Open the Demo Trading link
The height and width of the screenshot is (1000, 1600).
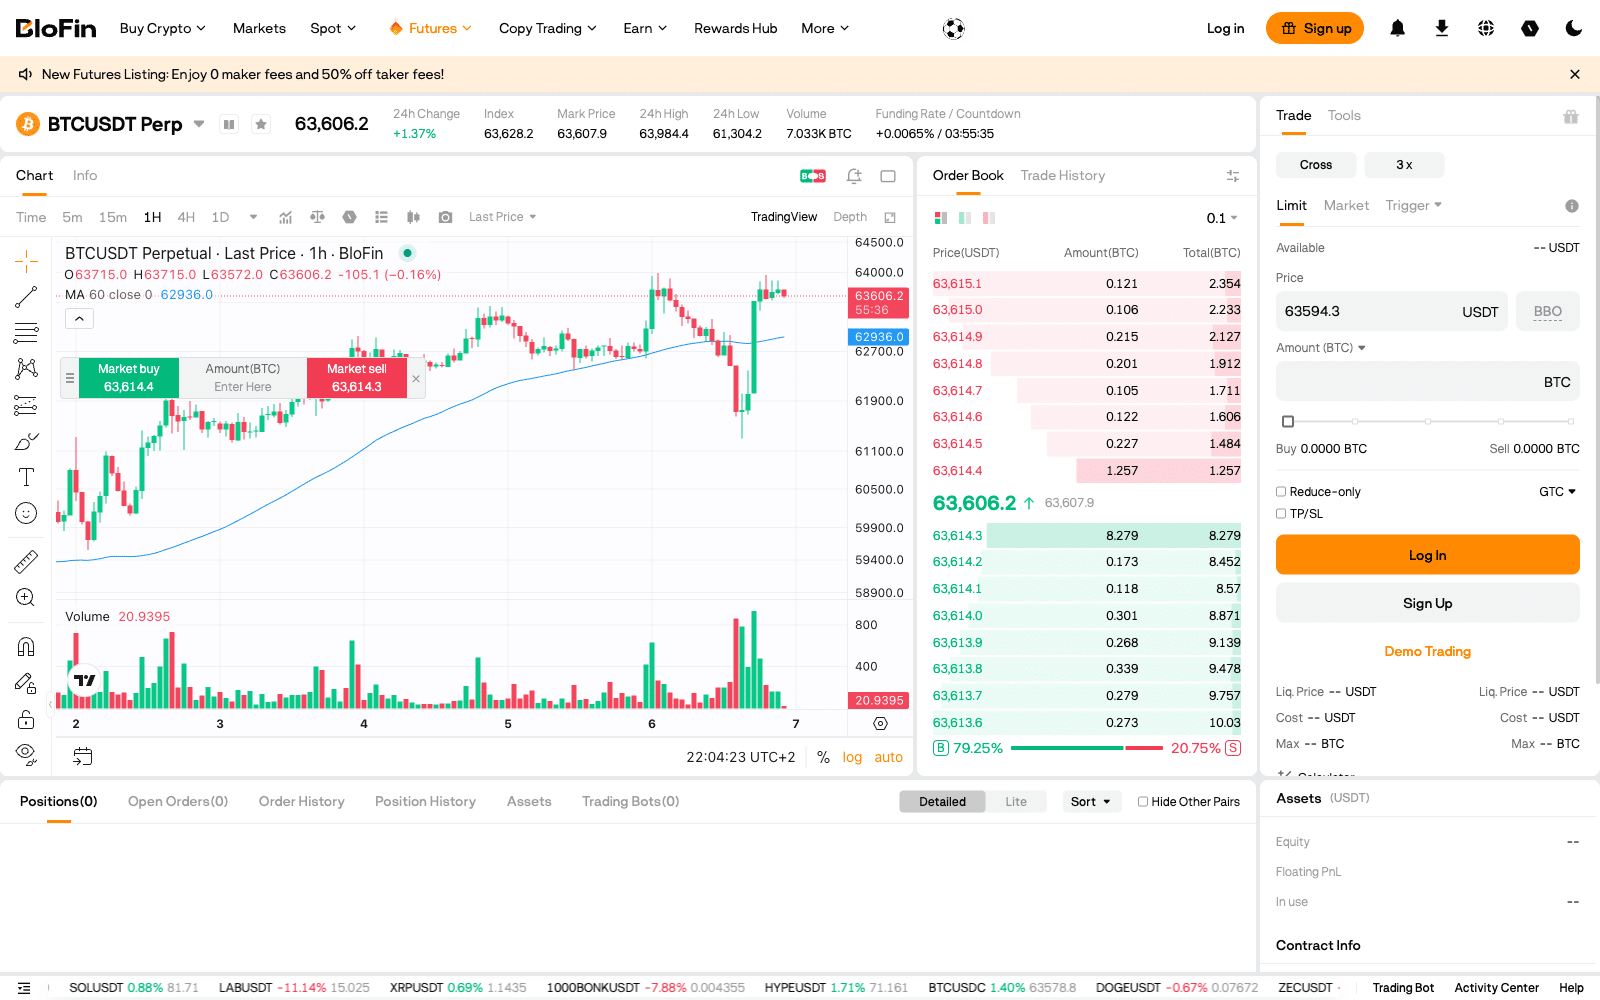click(x=1427, y=651)
